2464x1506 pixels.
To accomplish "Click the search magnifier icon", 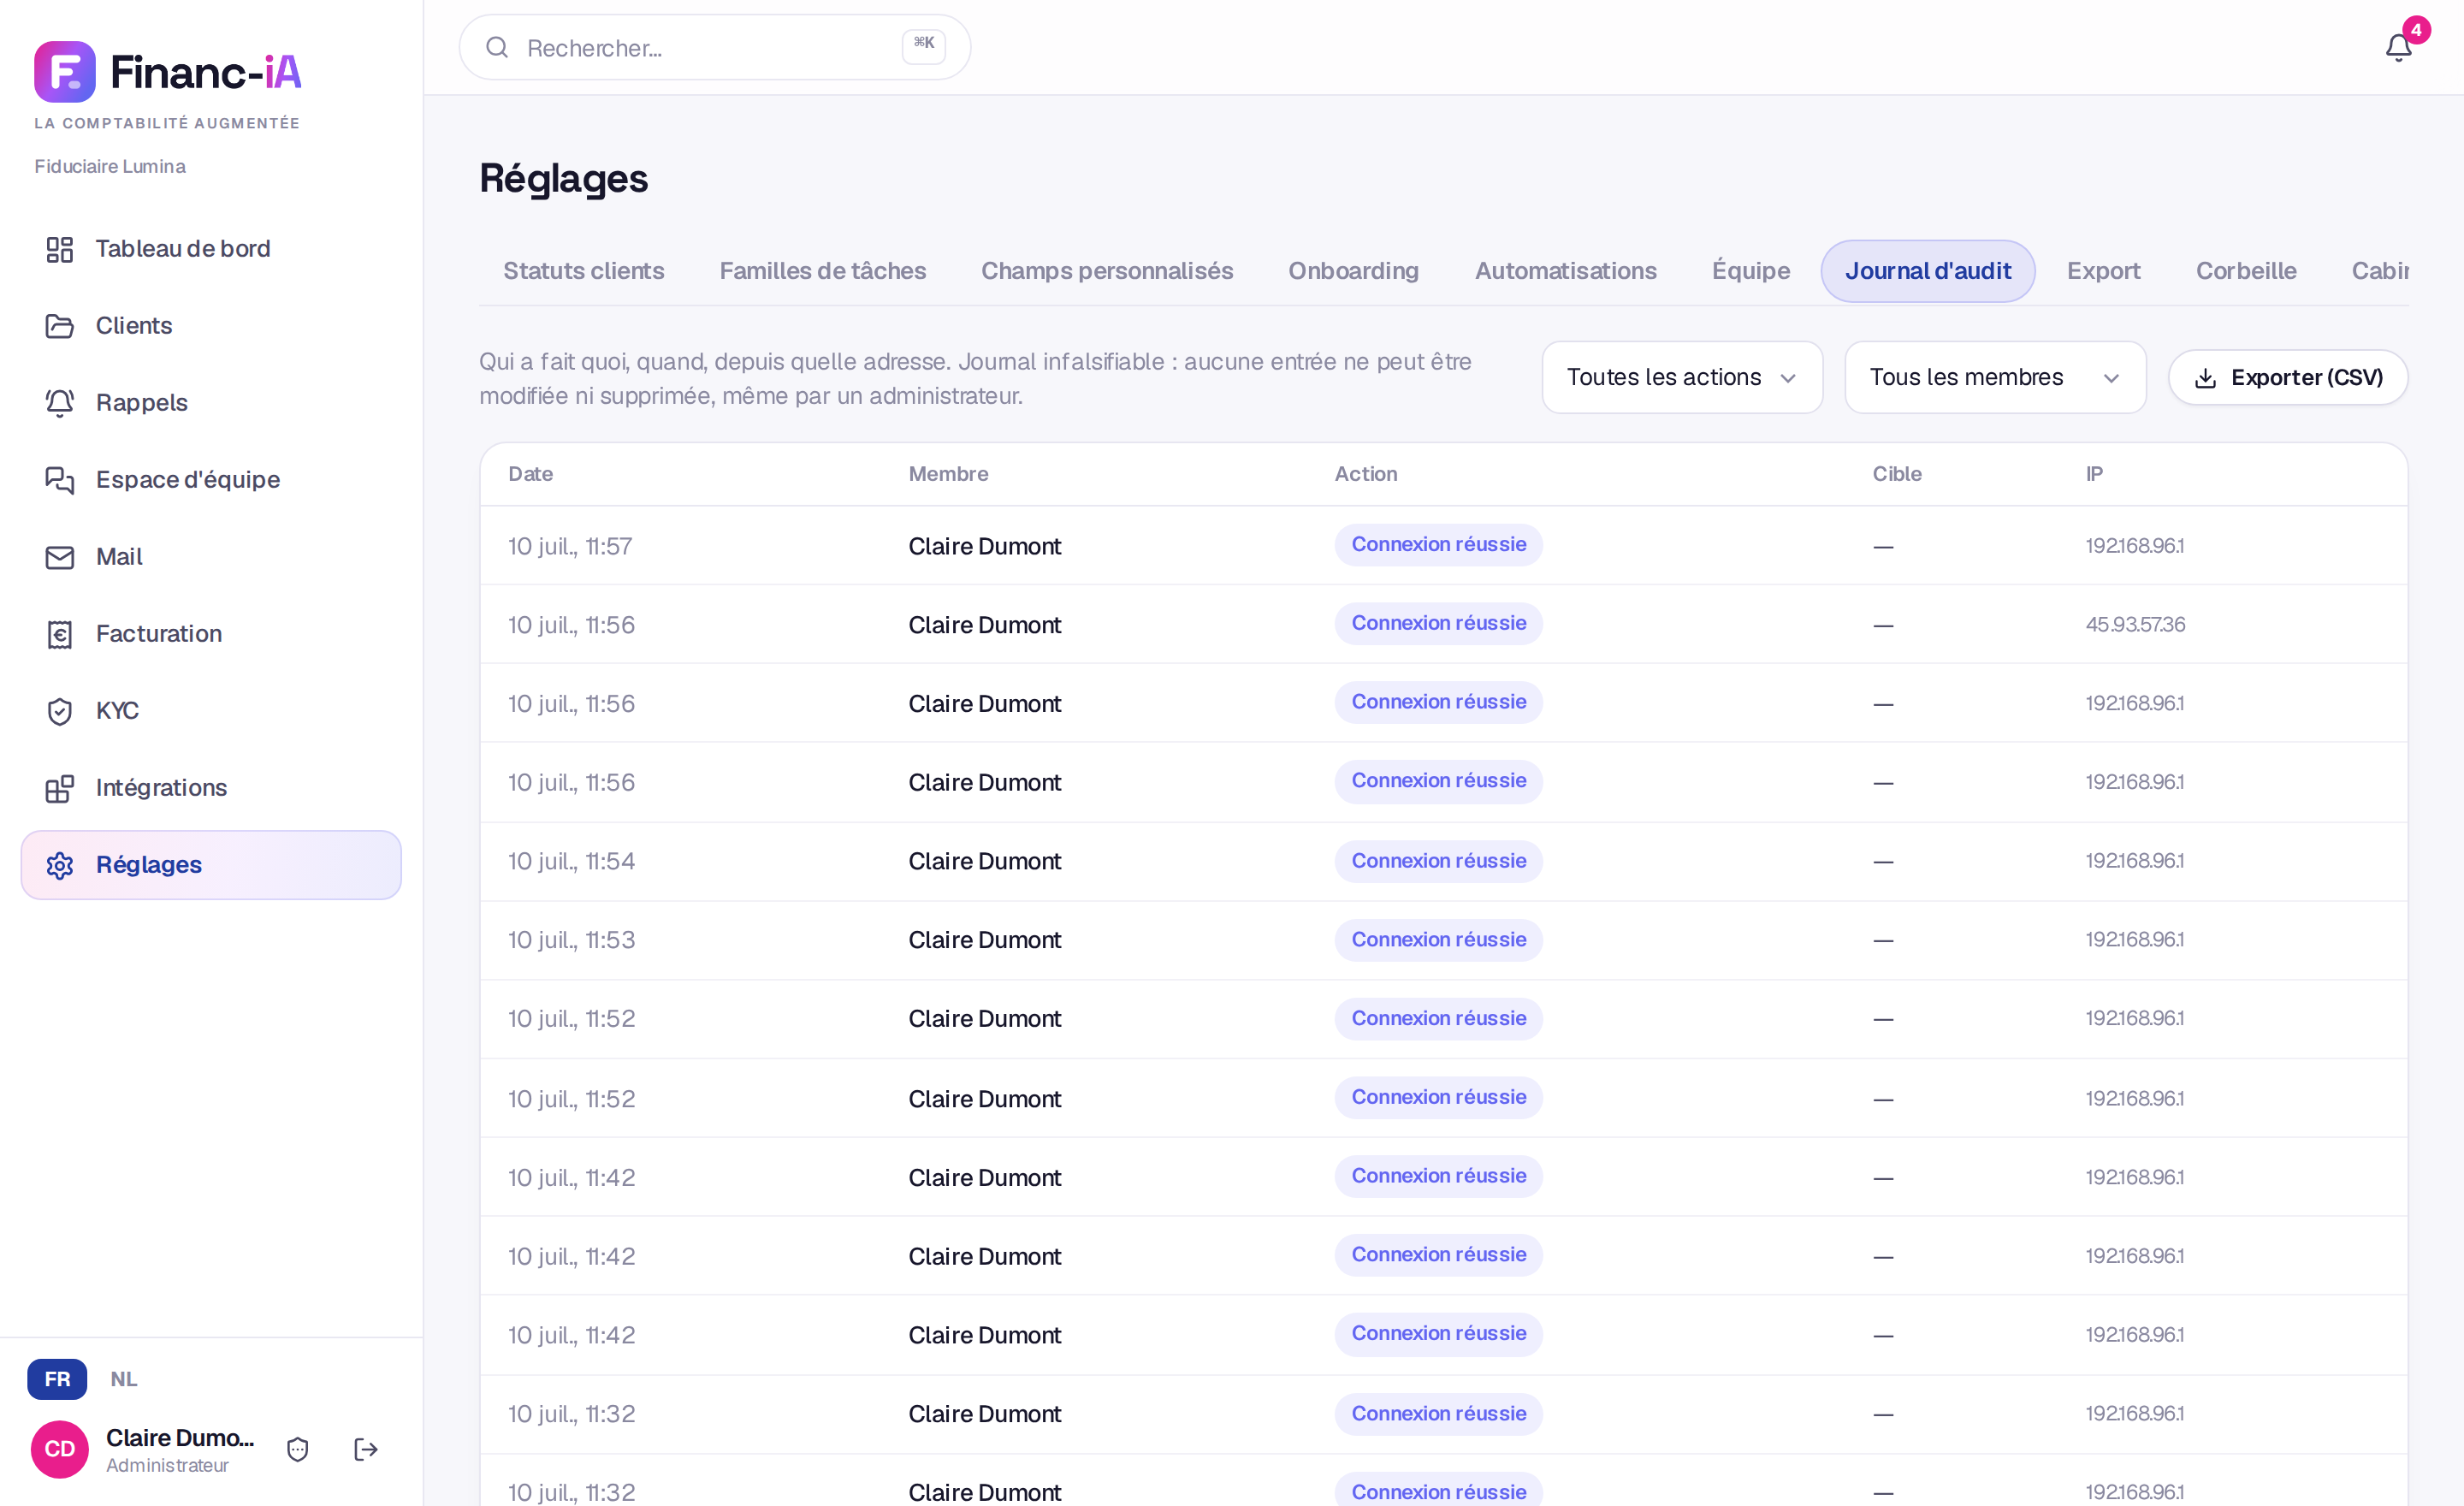I will (x=497, y=47).
